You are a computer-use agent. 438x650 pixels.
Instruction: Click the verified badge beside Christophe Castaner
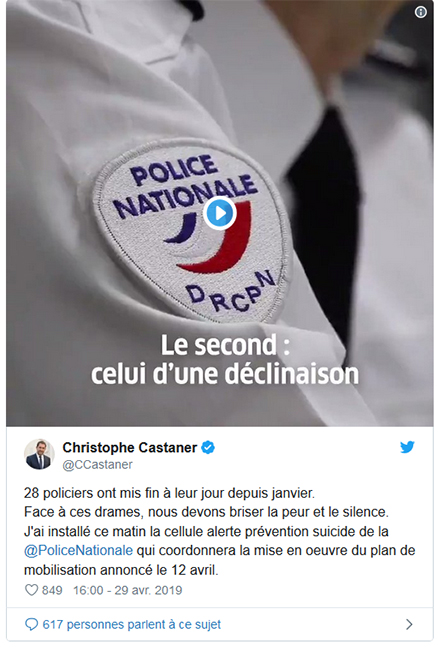pos(208,448)
